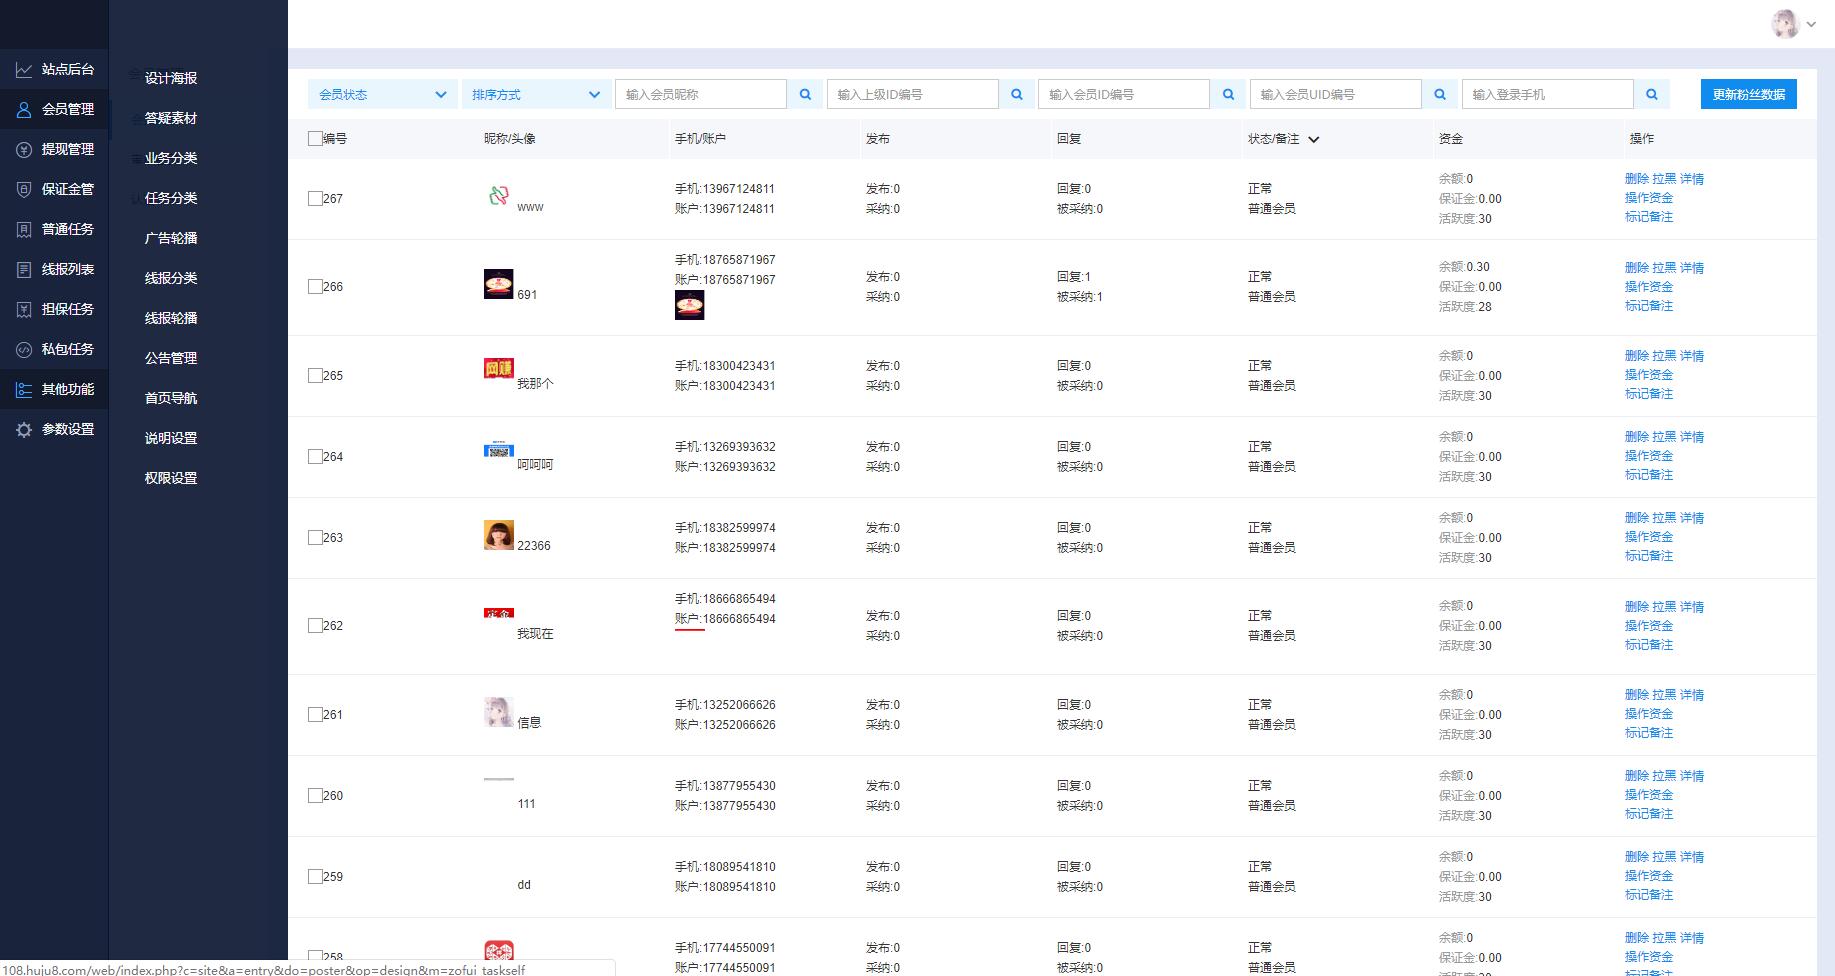Open 设计海报 in the submenu
This screenshot has width=1835, height=976.
tap(171, 78)
